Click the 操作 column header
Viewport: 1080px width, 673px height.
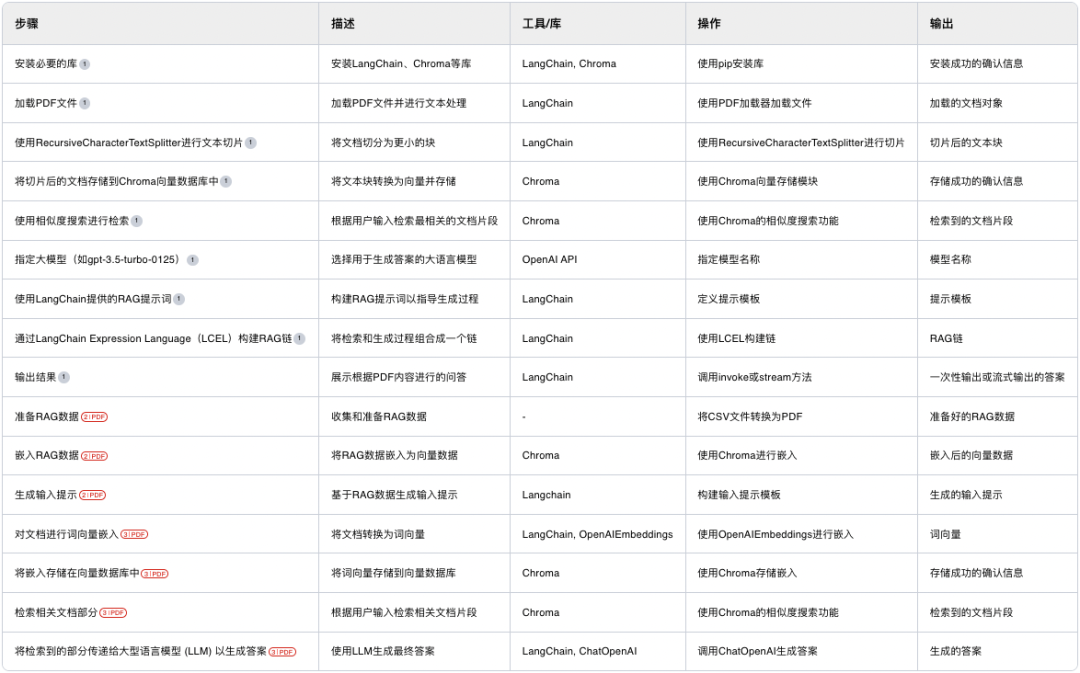pyautogui.click(x=709, y=23)
